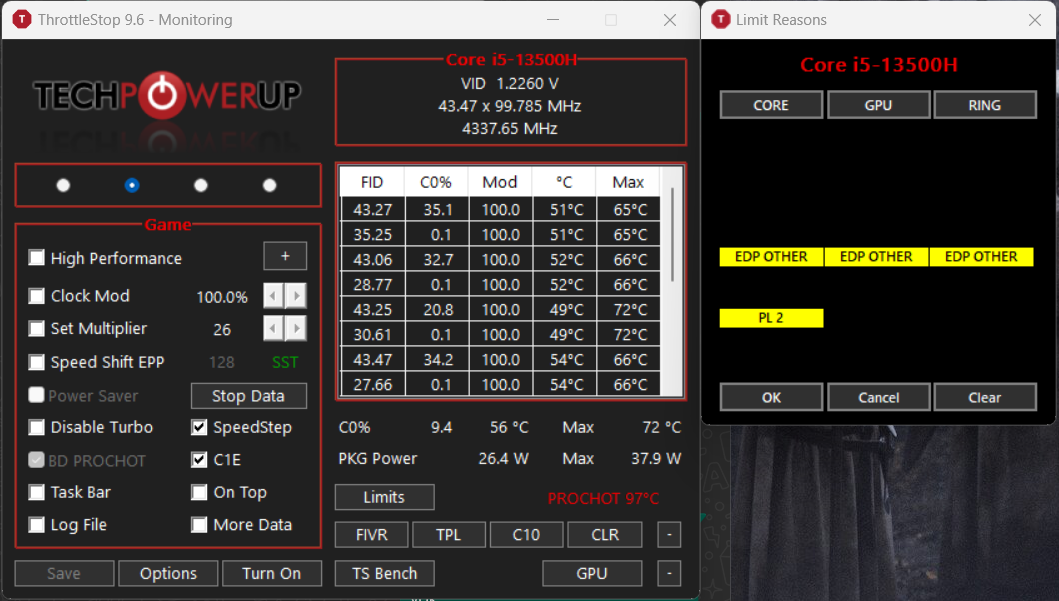Image resolution: width=1059 pixels, height=601 pixels.
Task: Click the RING button in Limit Reasons
Action: (985, 105)
